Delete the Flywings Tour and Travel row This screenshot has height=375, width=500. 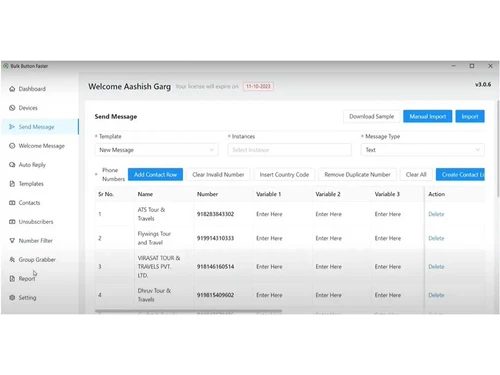click(x=436, y=238)
